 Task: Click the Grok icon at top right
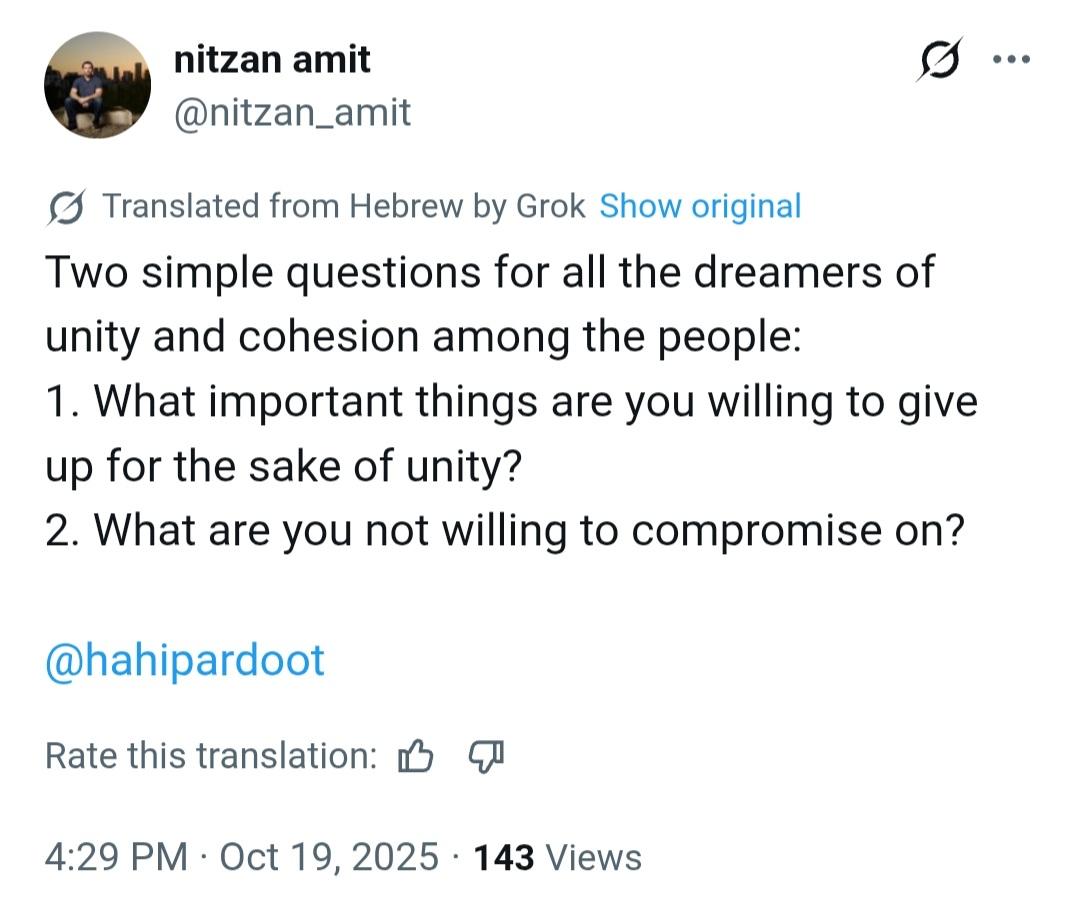pyautogui.click(x=940, y=59)
